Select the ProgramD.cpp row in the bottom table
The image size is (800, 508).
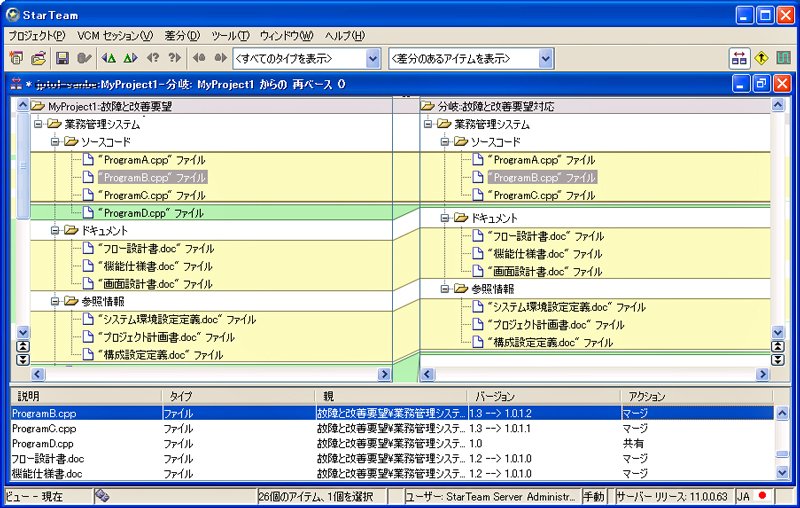pyautogui.click(x=392, y=443)
